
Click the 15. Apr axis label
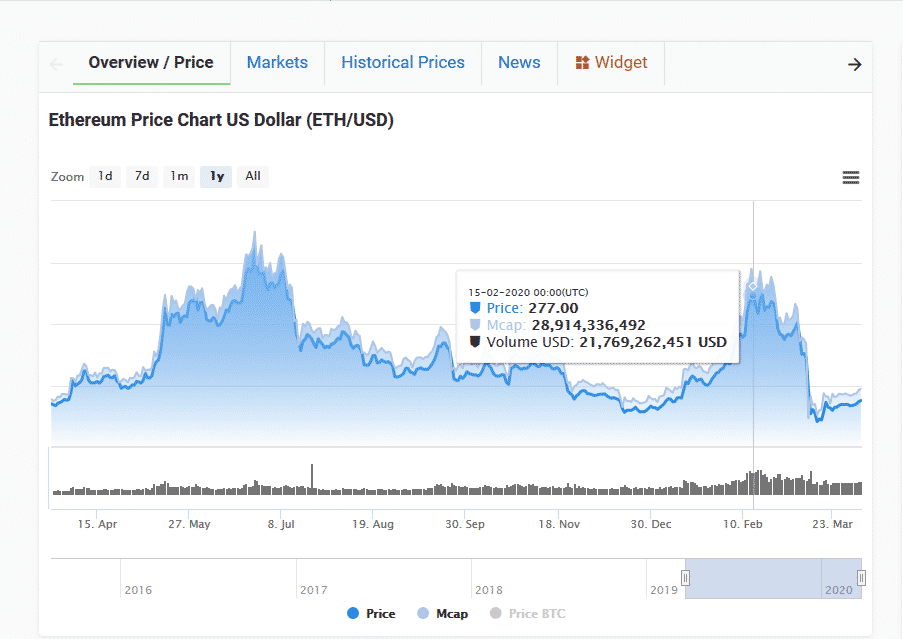pyautogui.click(x=97, y=524)
